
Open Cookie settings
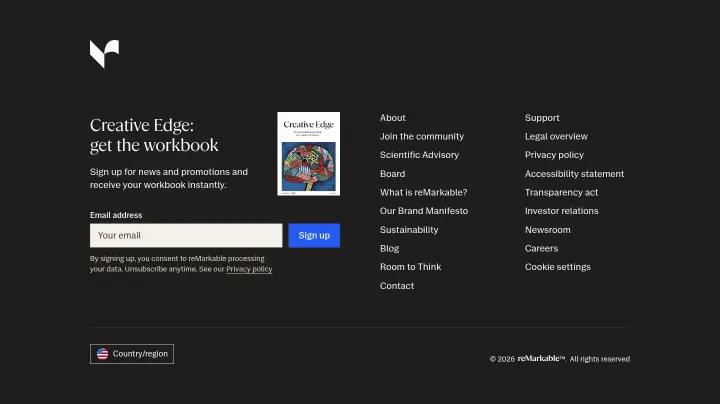point(557,267)
